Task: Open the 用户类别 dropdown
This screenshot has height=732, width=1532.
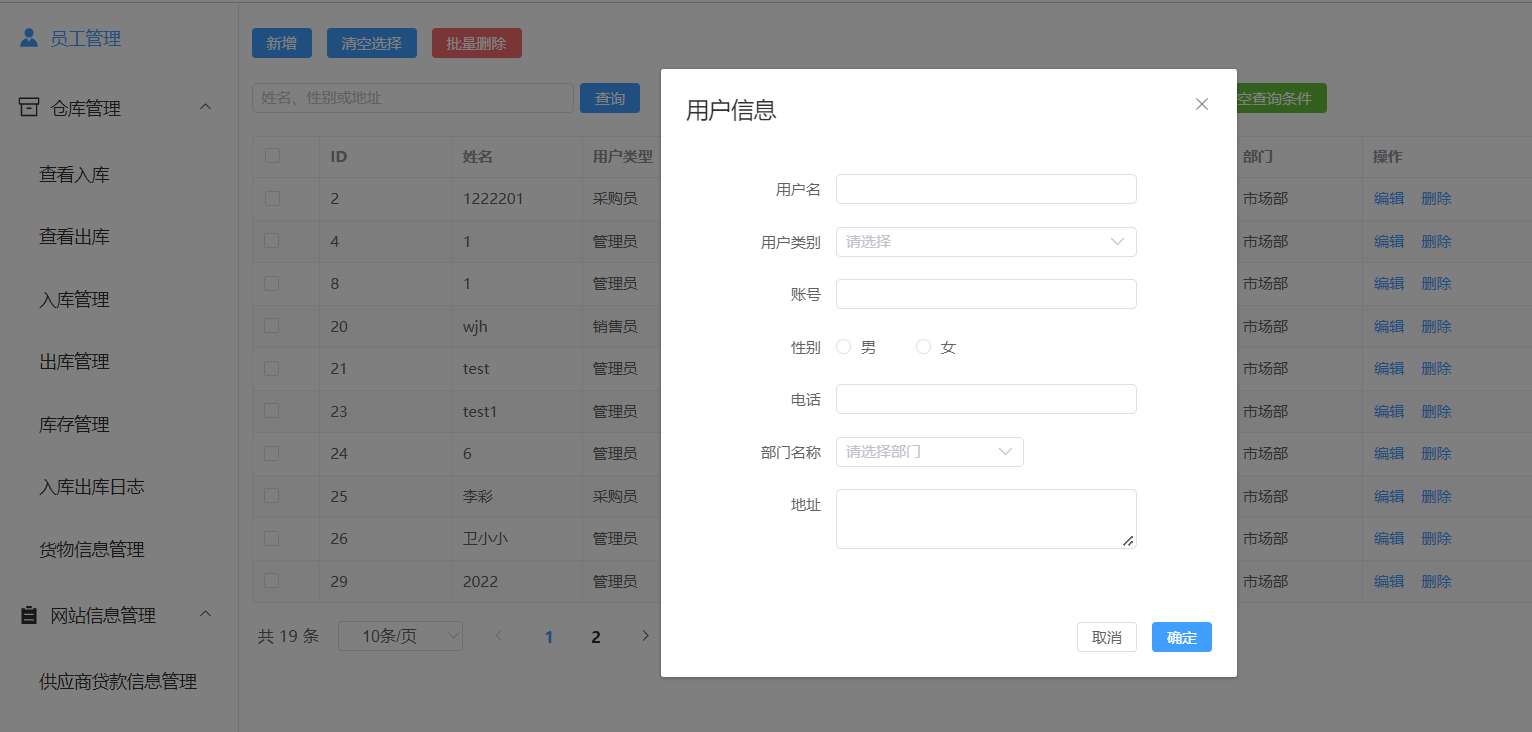Action: (x=986, y=242)
